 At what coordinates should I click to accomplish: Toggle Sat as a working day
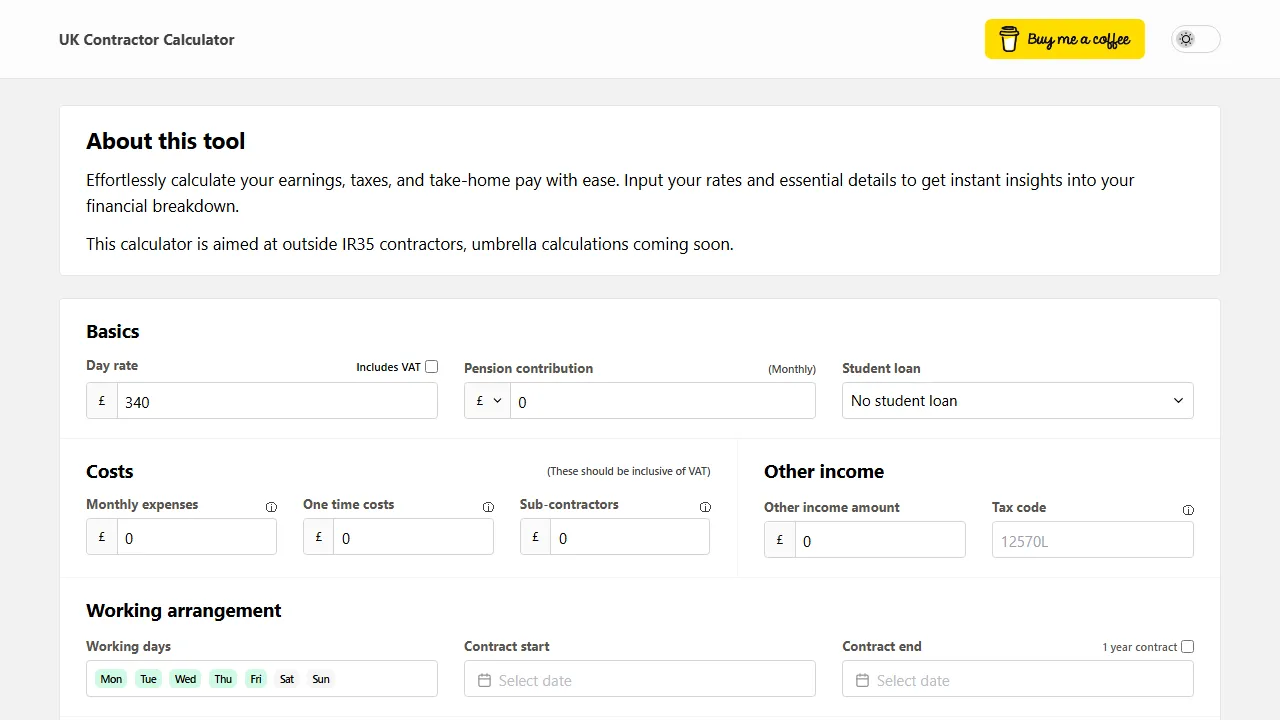point(286,679)
